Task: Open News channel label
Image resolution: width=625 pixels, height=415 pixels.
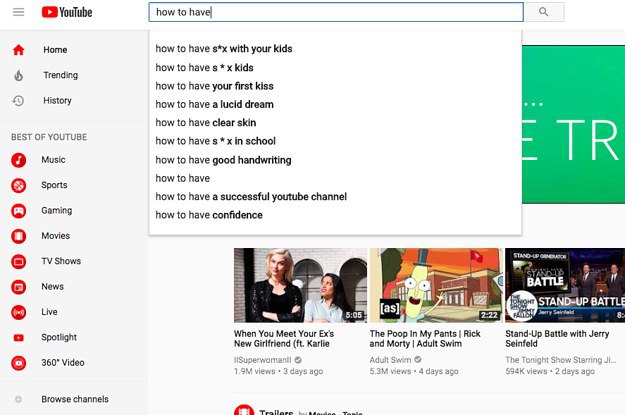Action: click(x=53, y=286)
